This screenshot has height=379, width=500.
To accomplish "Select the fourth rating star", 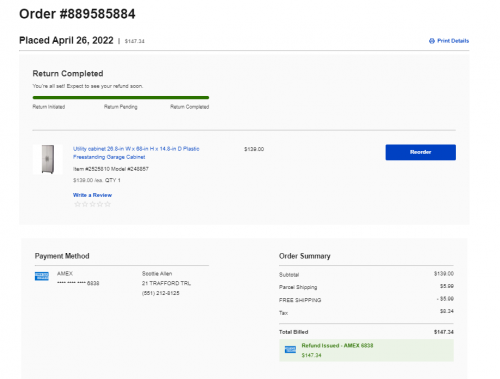I will 100,204.
